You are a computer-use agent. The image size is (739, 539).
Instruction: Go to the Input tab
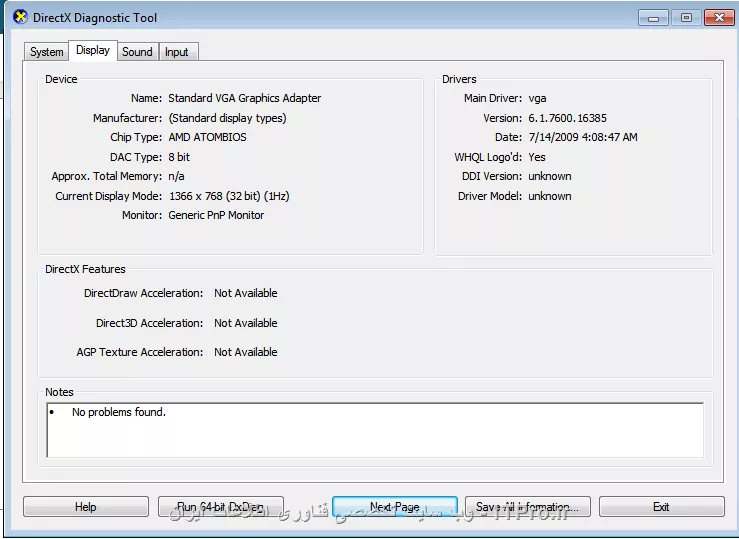(177, 52)
